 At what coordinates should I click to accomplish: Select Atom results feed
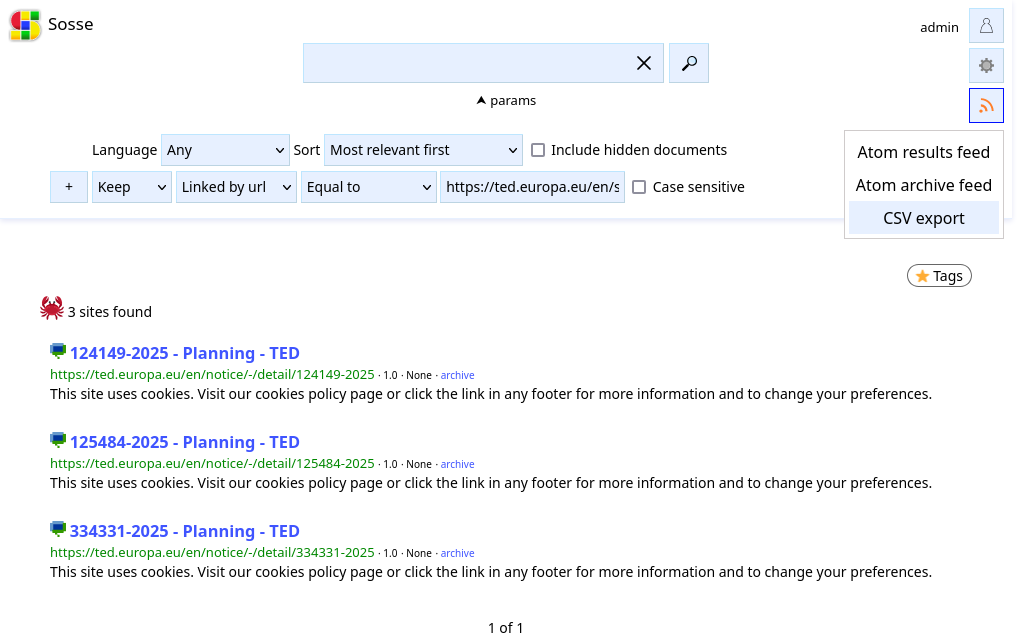[x=923, y=152]
